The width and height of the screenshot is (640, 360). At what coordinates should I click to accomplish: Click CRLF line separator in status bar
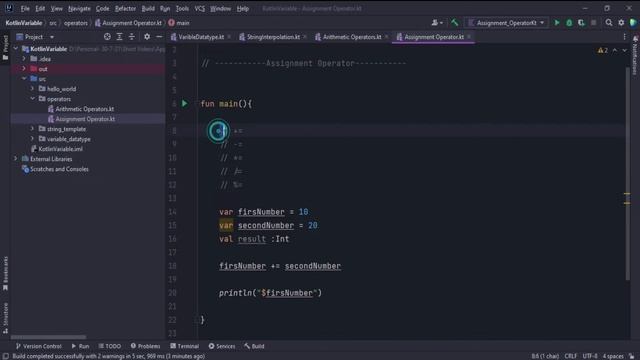(x=571, y=356)
